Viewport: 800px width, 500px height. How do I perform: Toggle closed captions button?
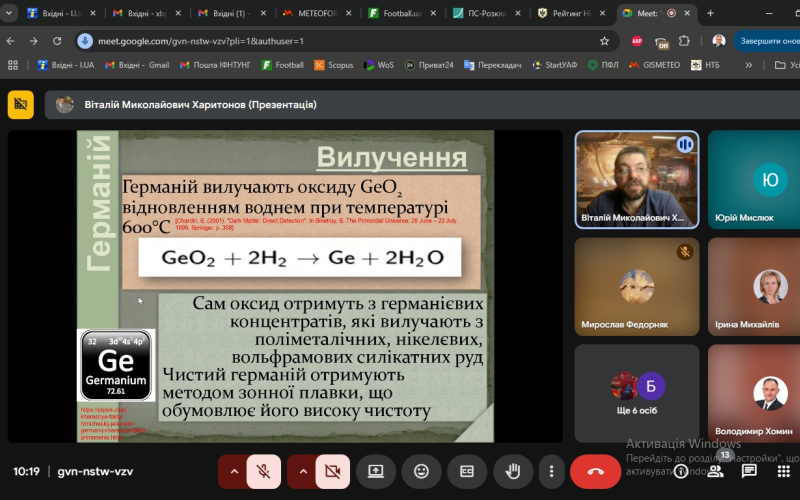[x=467, y=471]
